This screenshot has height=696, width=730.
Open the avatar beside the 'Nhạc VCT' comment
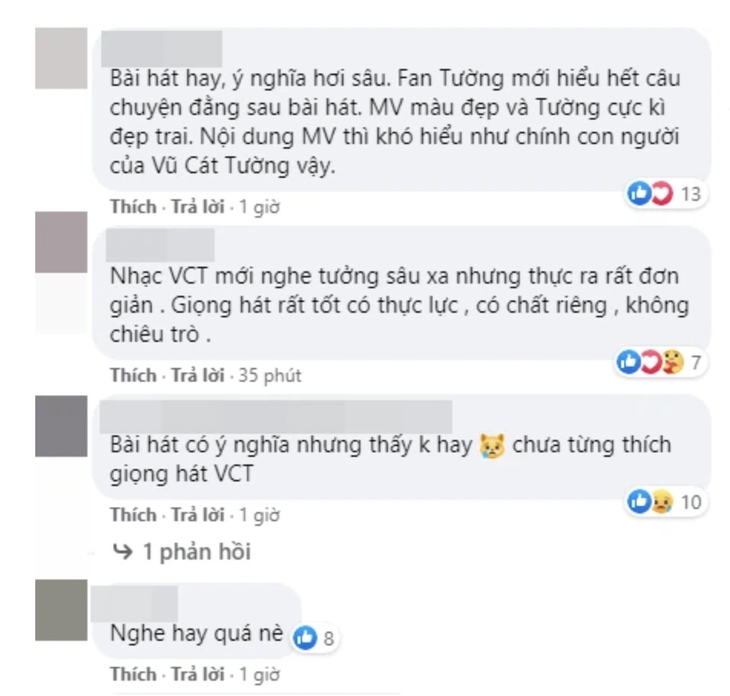(x=61, y=242)
